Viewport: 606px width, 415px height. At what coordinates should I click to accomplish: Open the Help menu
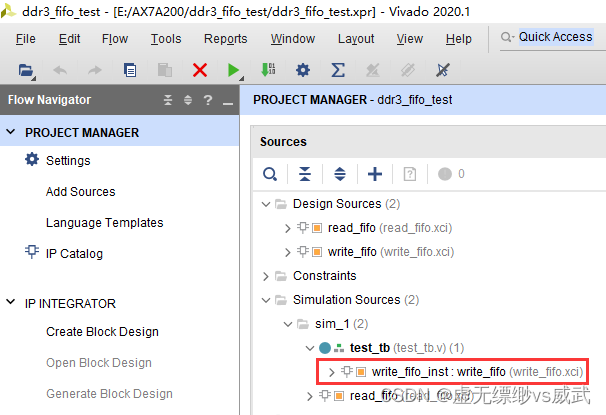[x=458, y=39]
